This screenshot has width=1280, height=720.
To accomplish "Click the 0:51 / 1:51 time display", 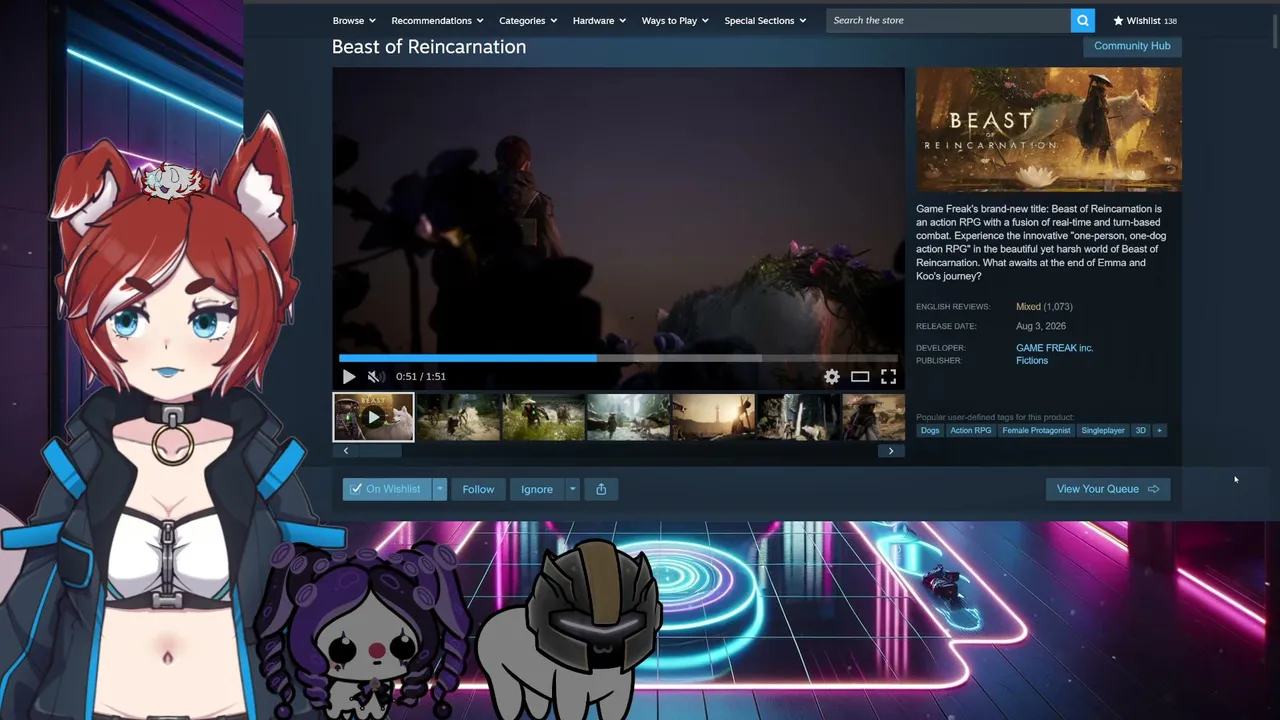I will coord(421,377).
